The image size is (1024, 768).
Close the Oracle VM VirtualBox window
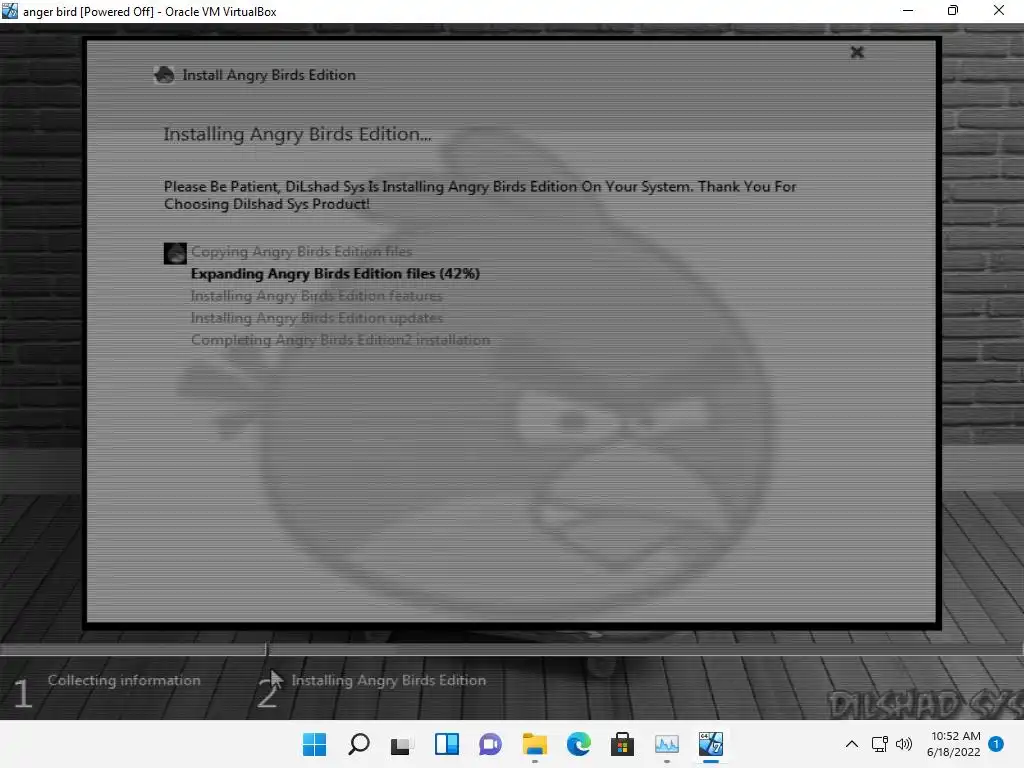point(999,11)
